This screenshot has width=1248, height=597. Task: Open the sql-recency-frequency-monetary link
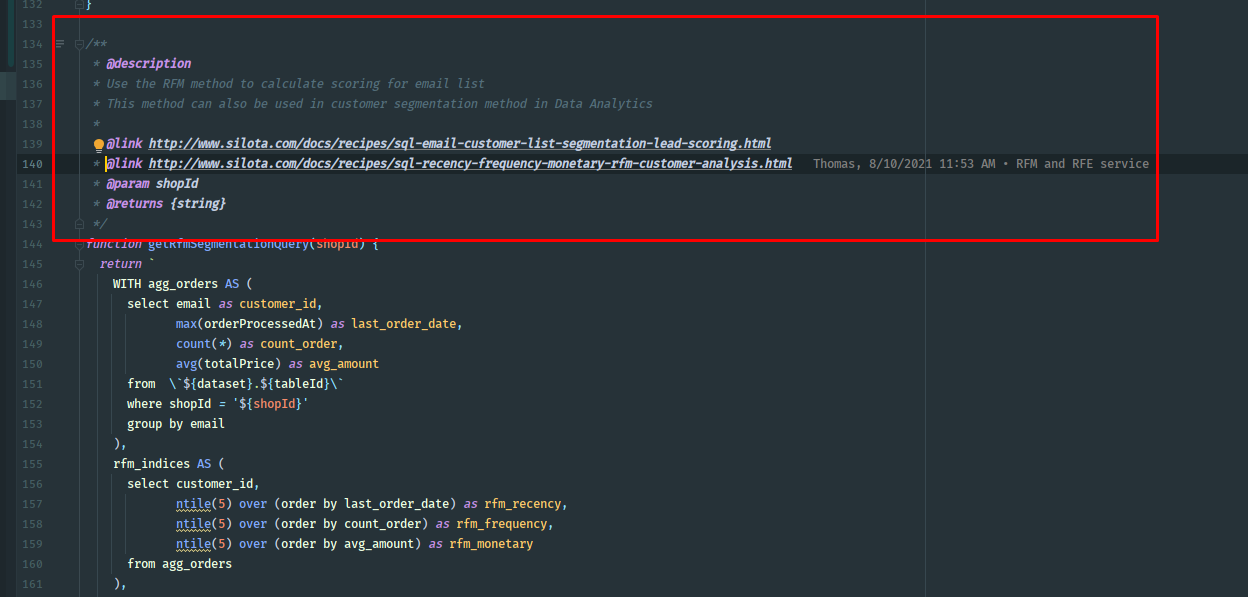click(470, 164)
